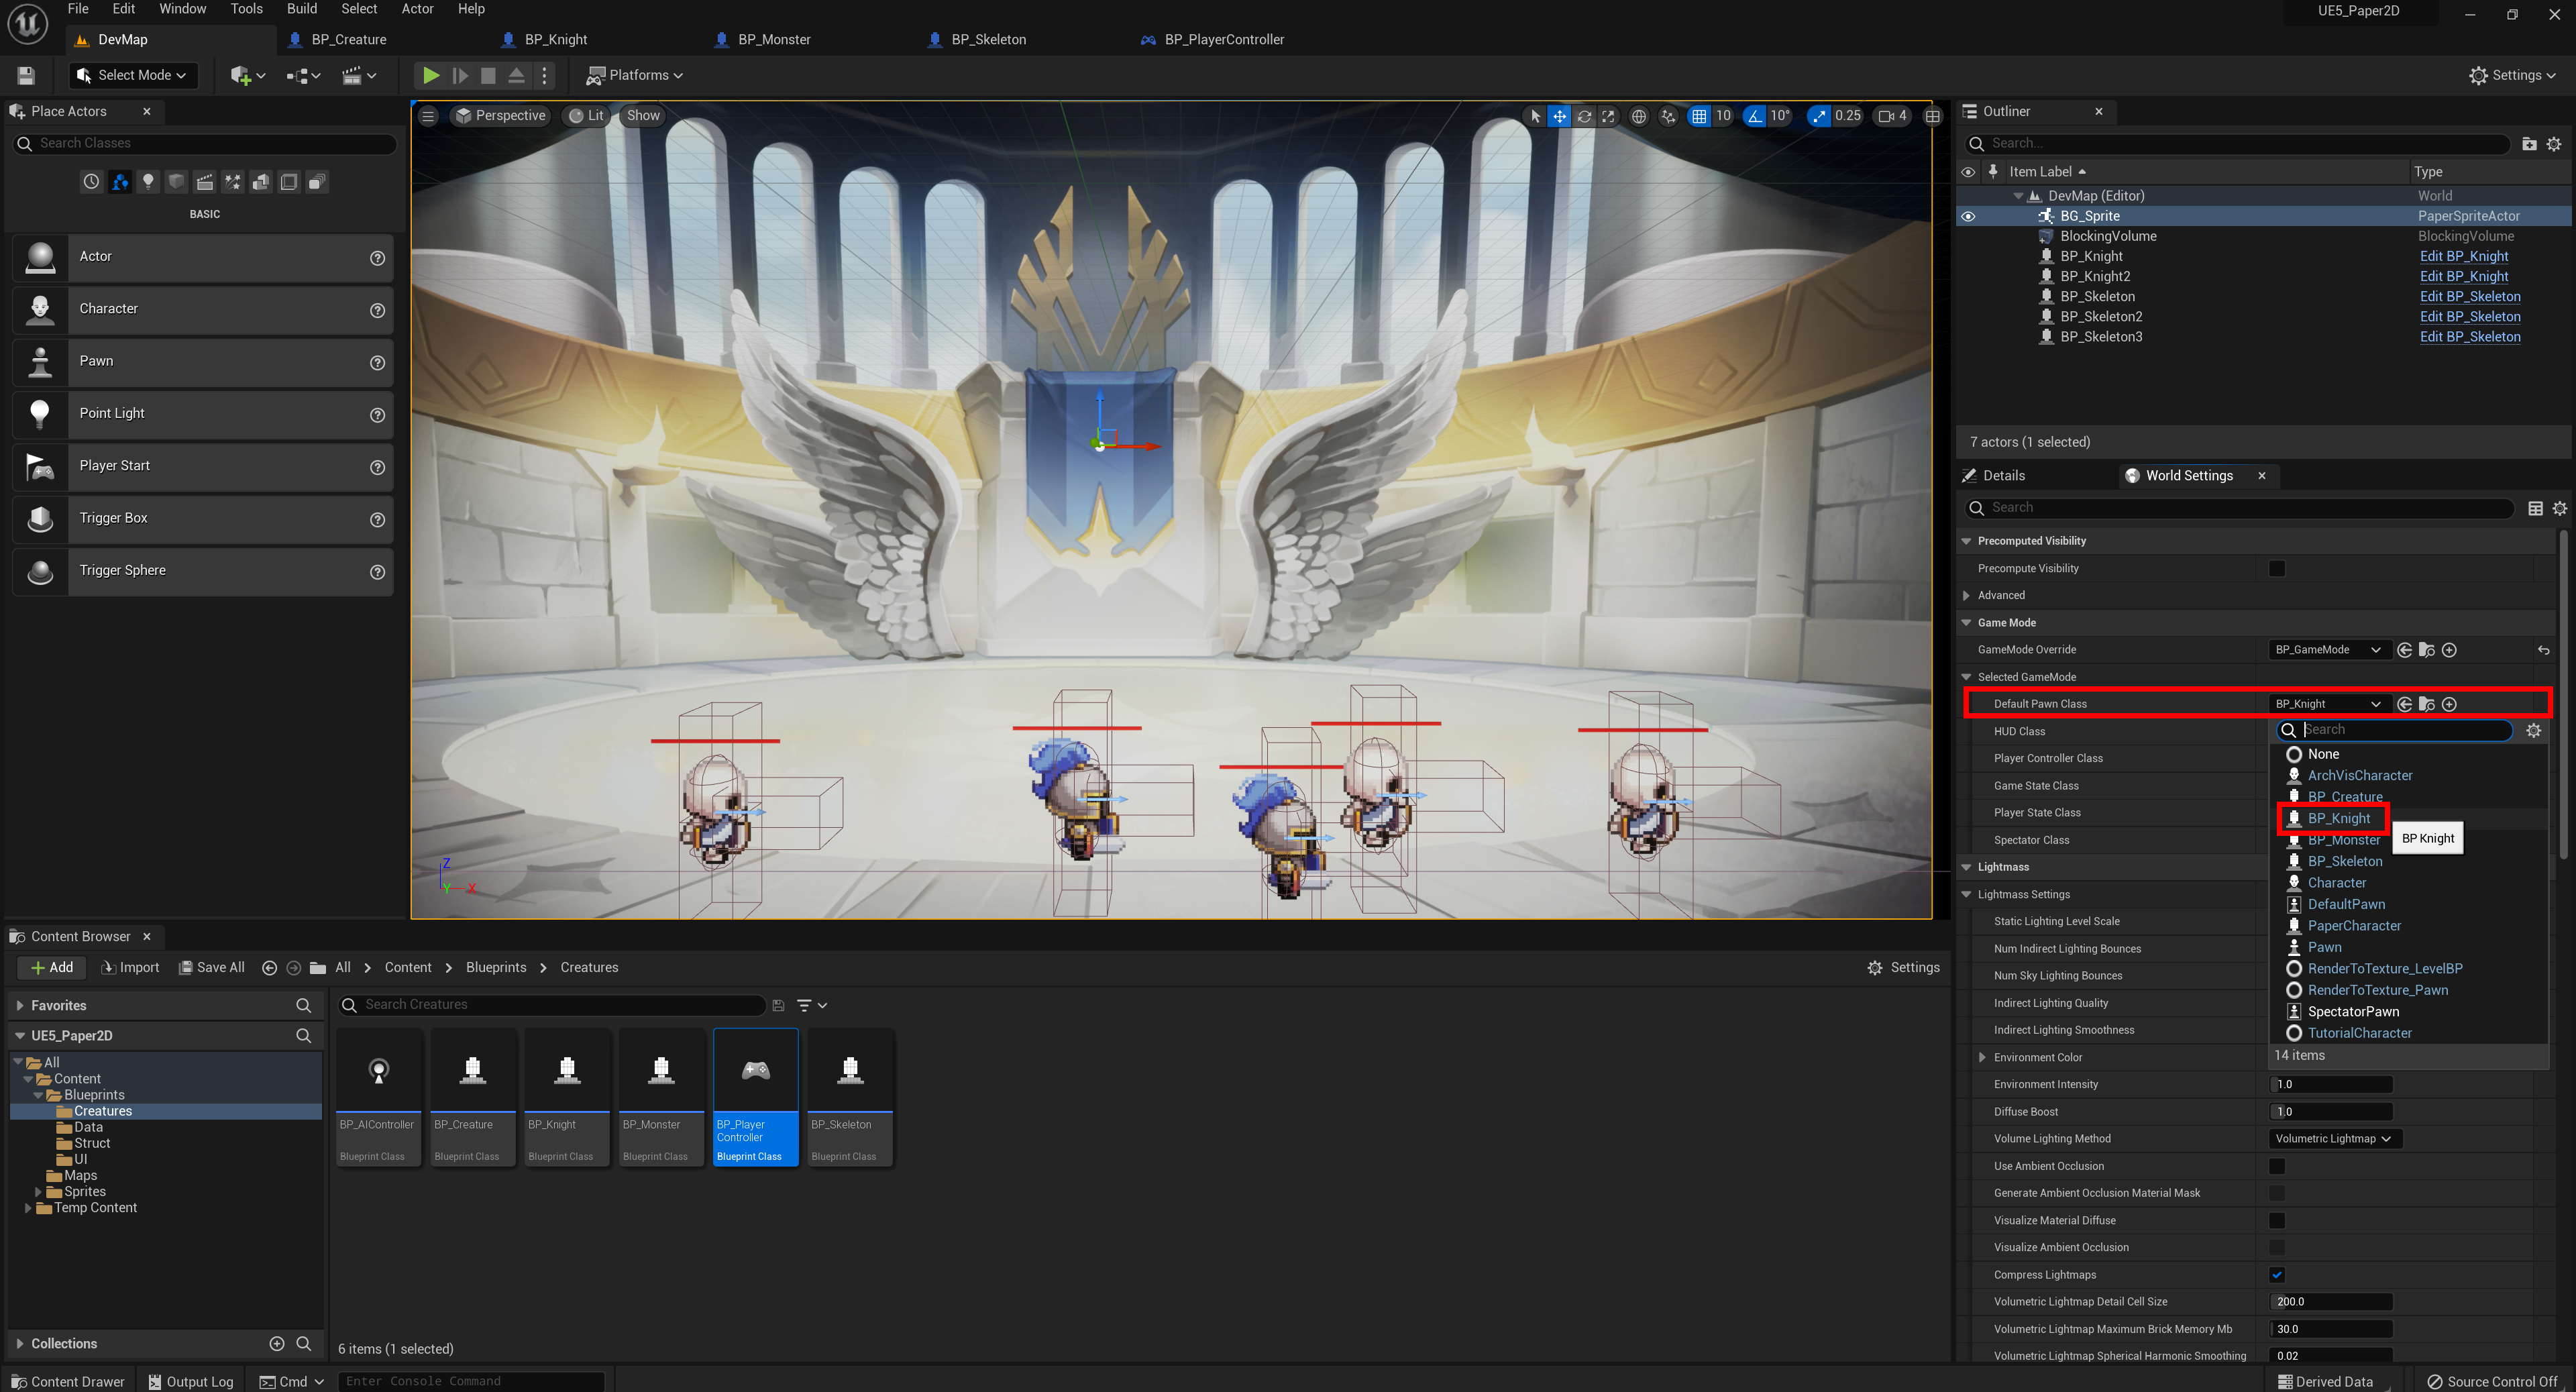
Task: Open the Output Log button
Action: click(x=191, y=1381)
